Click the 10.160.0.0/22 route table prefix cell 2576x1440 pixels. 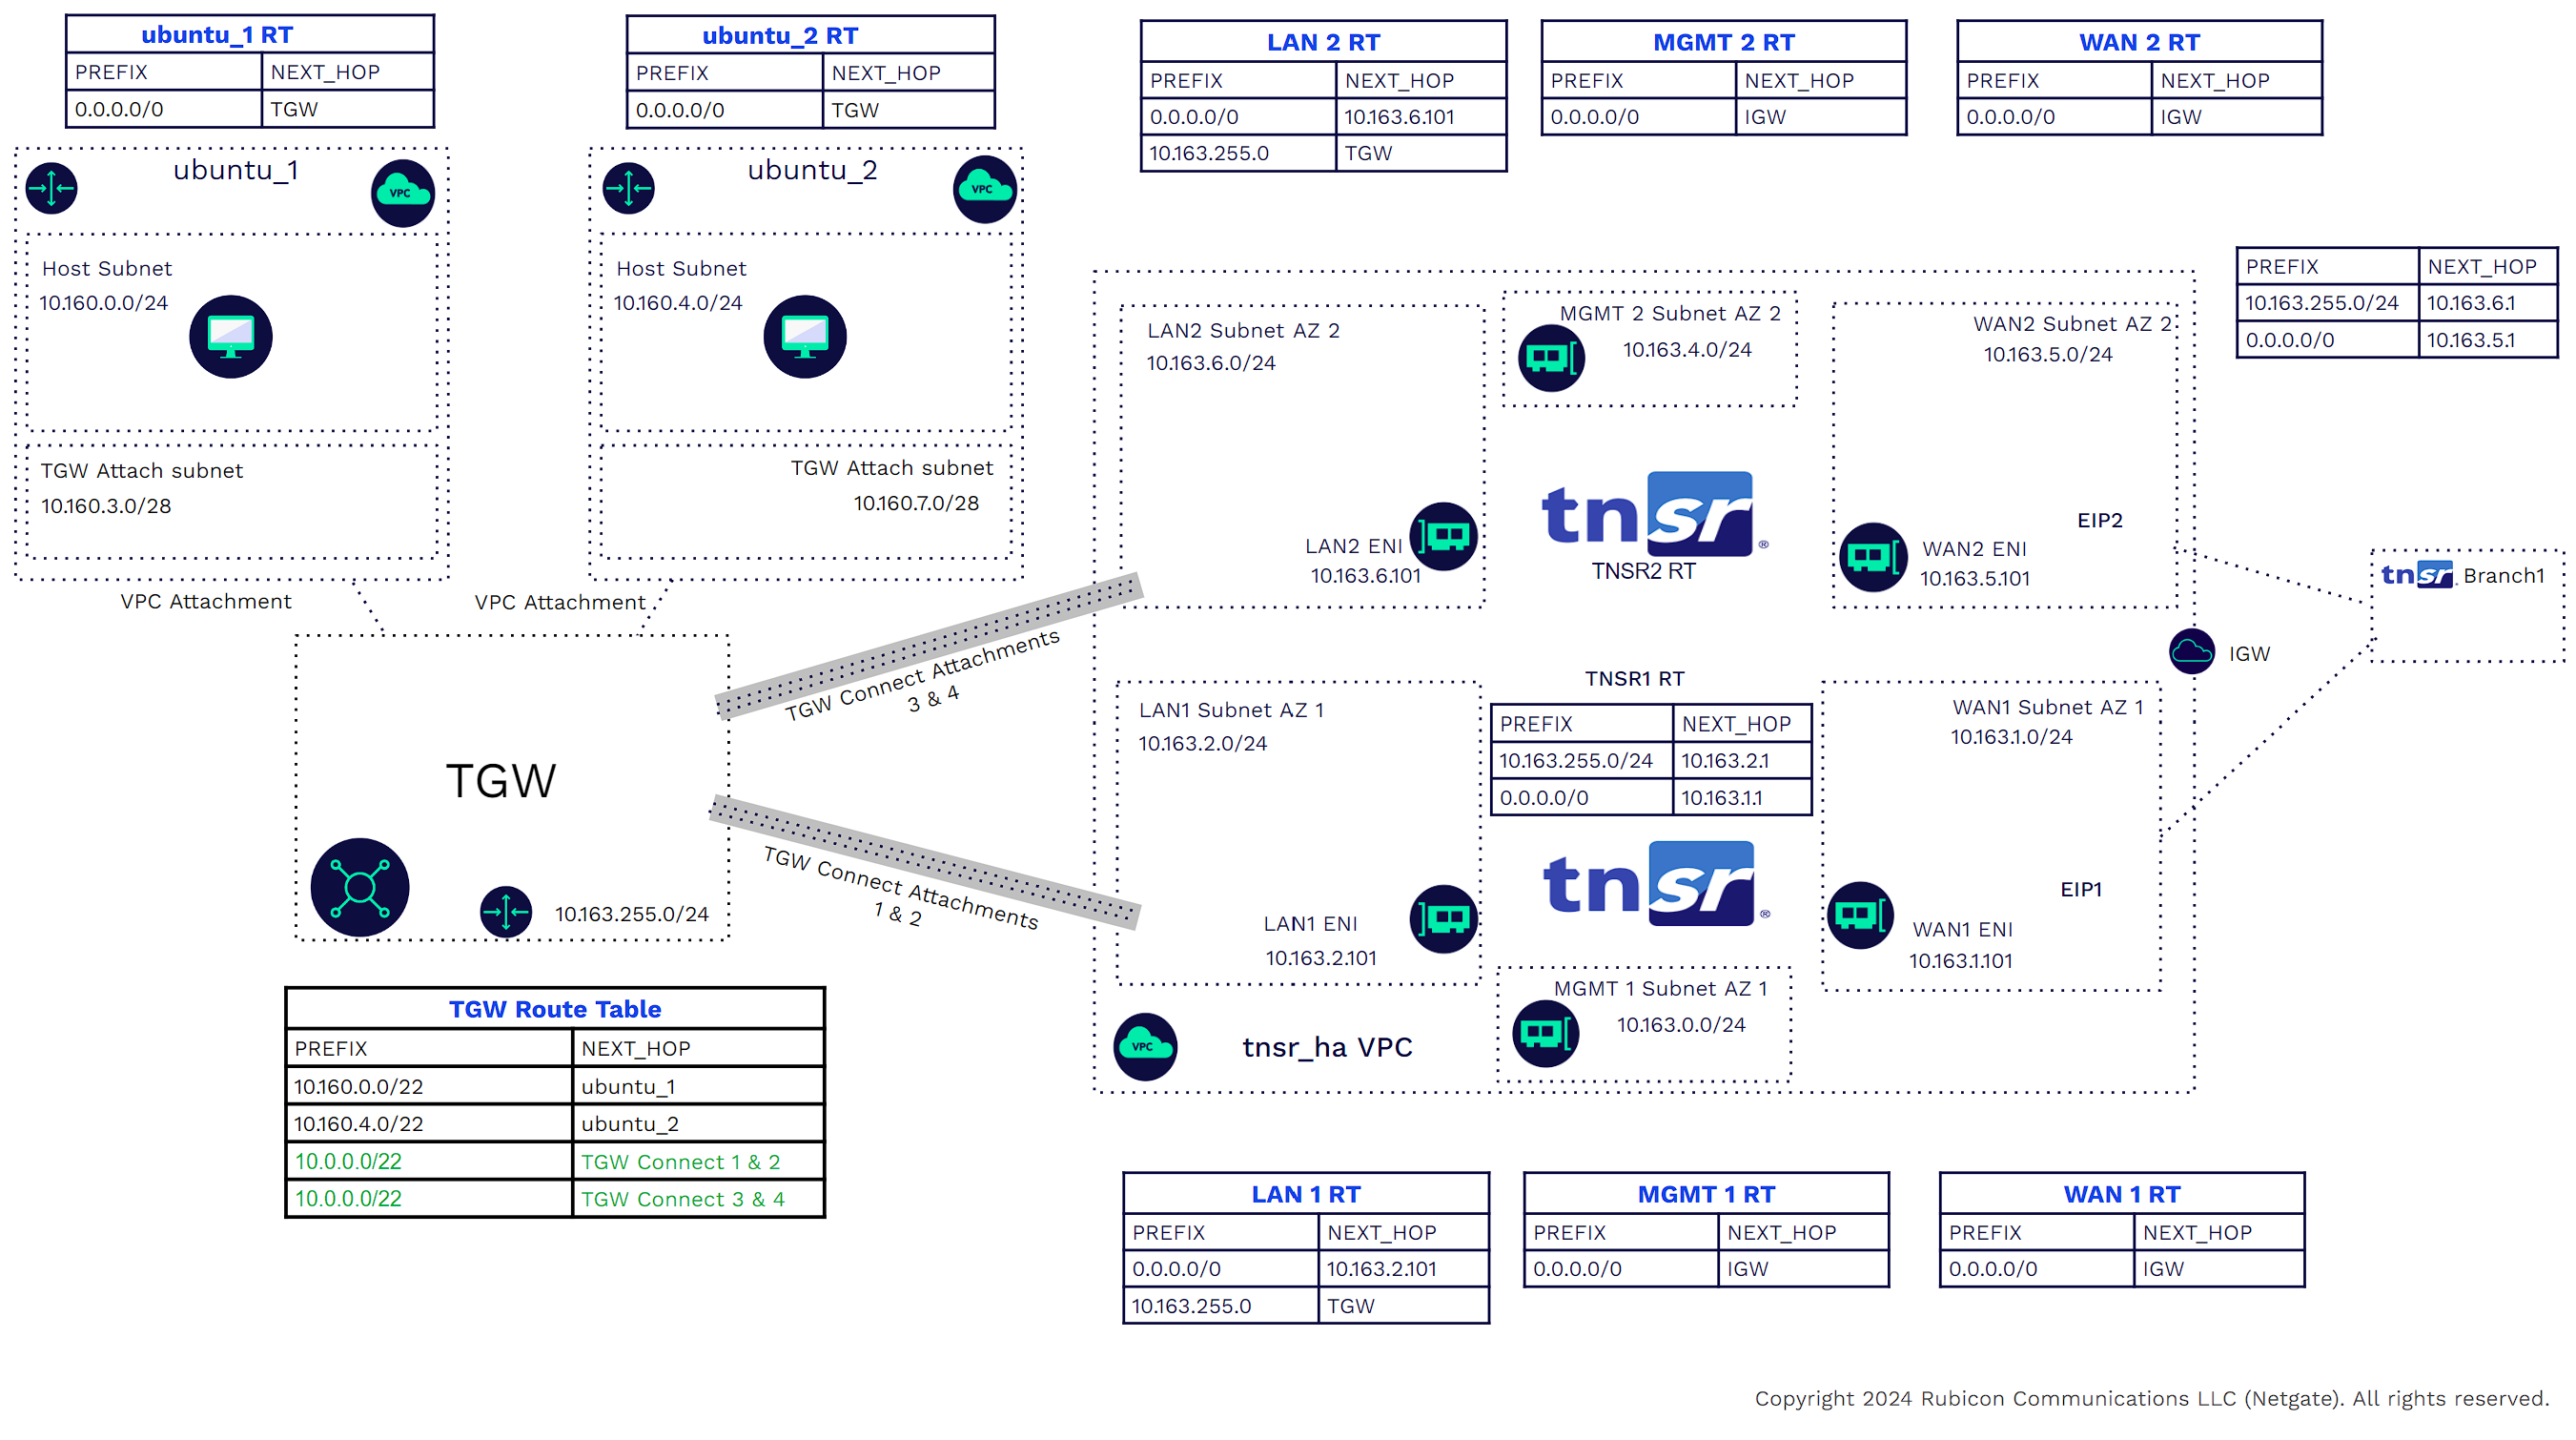[358, 1086]
